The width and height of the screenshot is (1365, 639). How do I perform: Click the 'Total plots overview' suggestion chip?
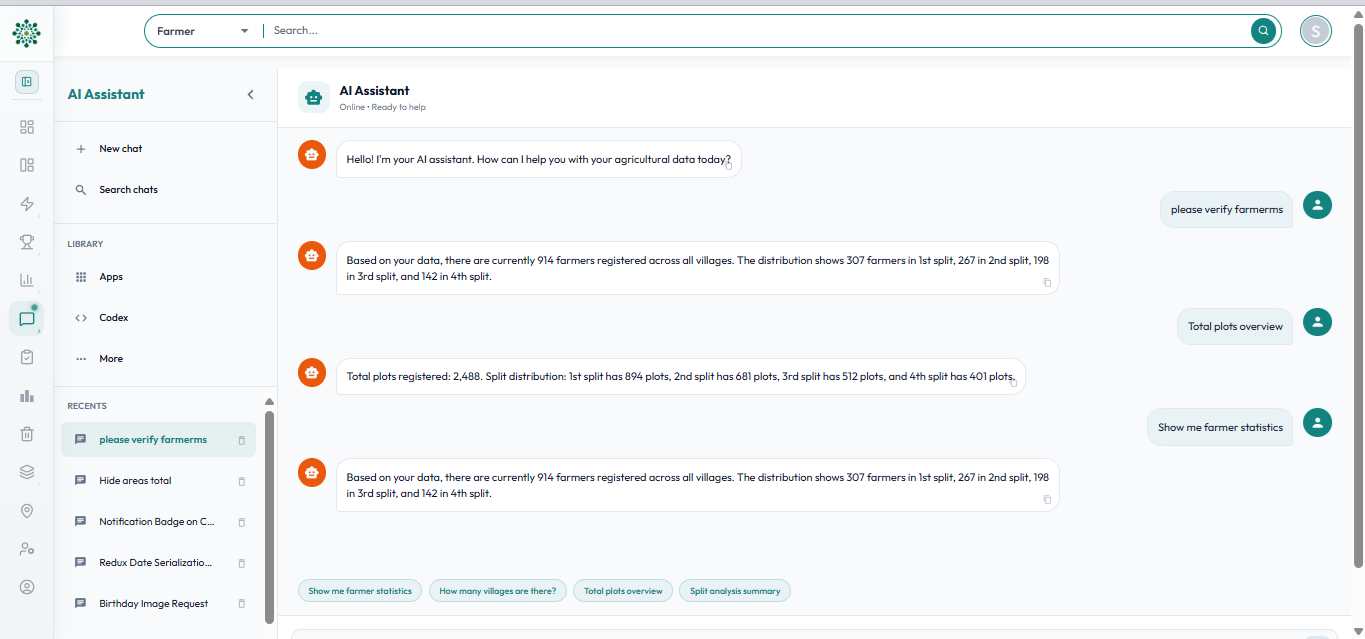[623, 591]
